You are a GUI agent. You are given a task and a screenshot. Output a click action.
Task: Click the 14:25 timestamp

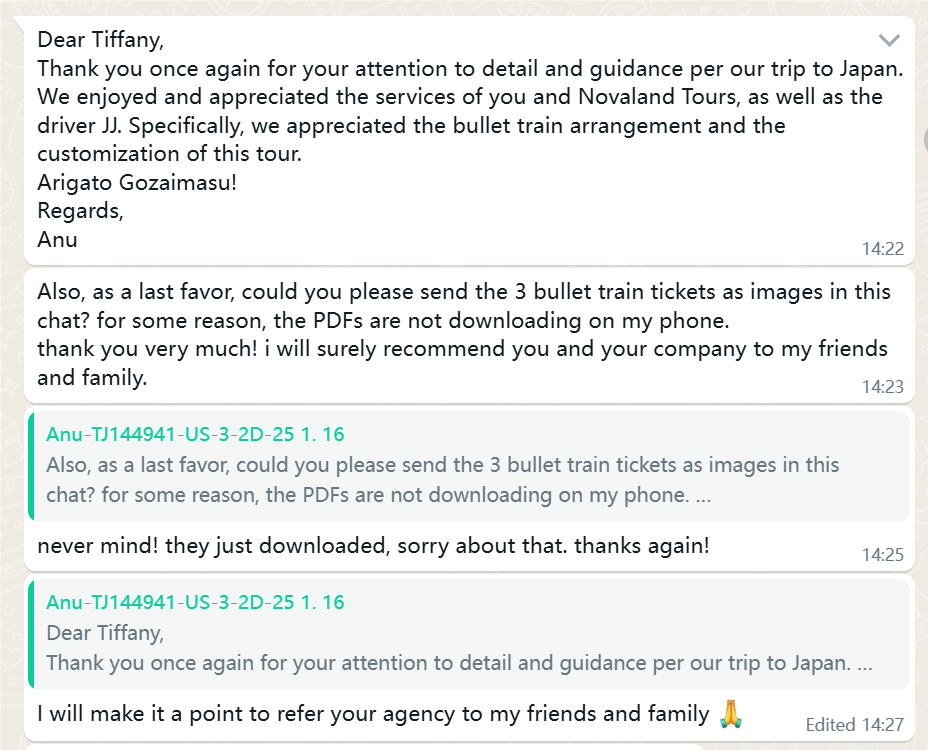tap(882, 555)
